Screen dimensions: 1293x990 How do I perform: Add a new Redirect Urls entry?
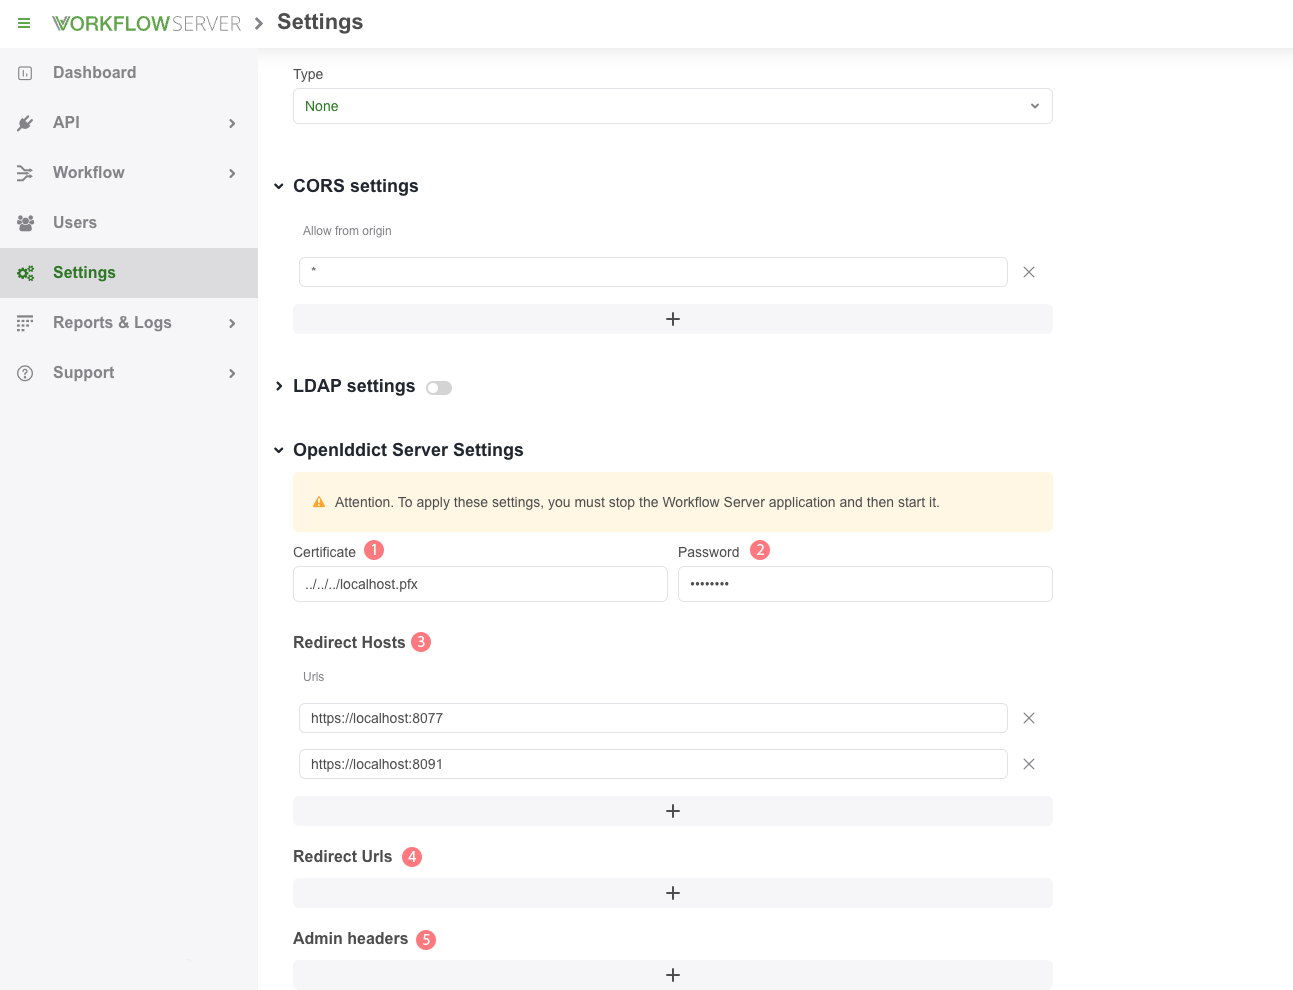[x=672, y=893]
